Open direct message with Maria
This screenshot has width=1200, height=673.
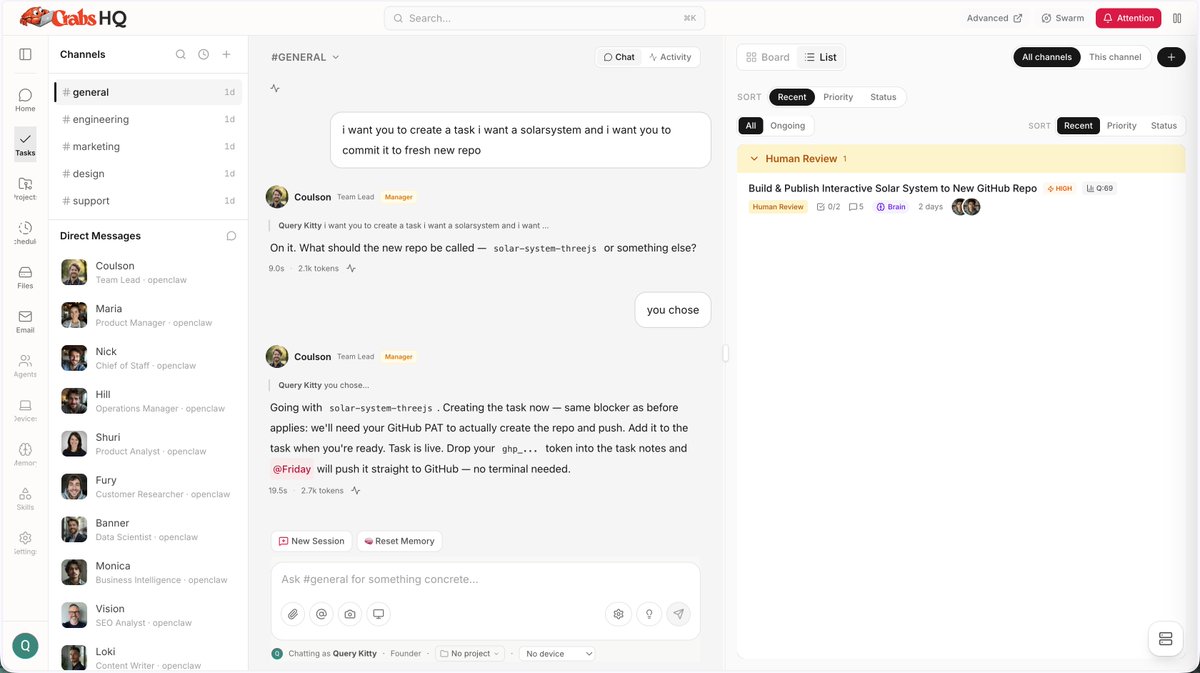pyautogui.click(x=147, y=315)
